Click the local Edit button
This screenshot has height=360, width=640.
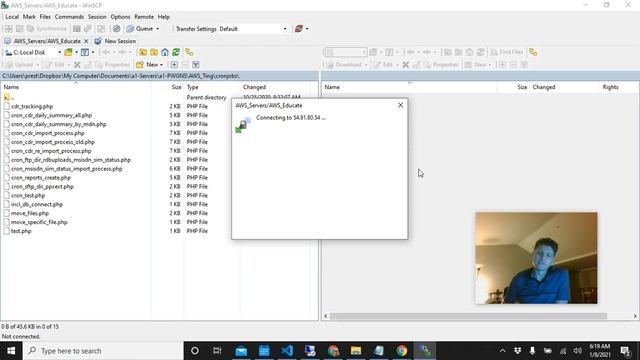[55, 64]
